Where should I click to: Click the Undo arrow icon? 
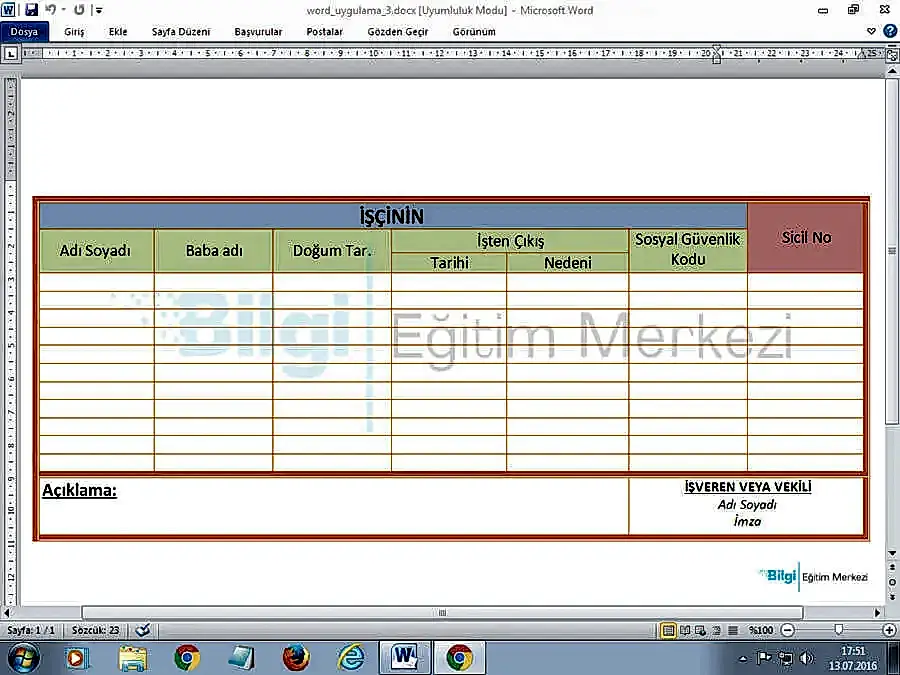click(49, 10)
